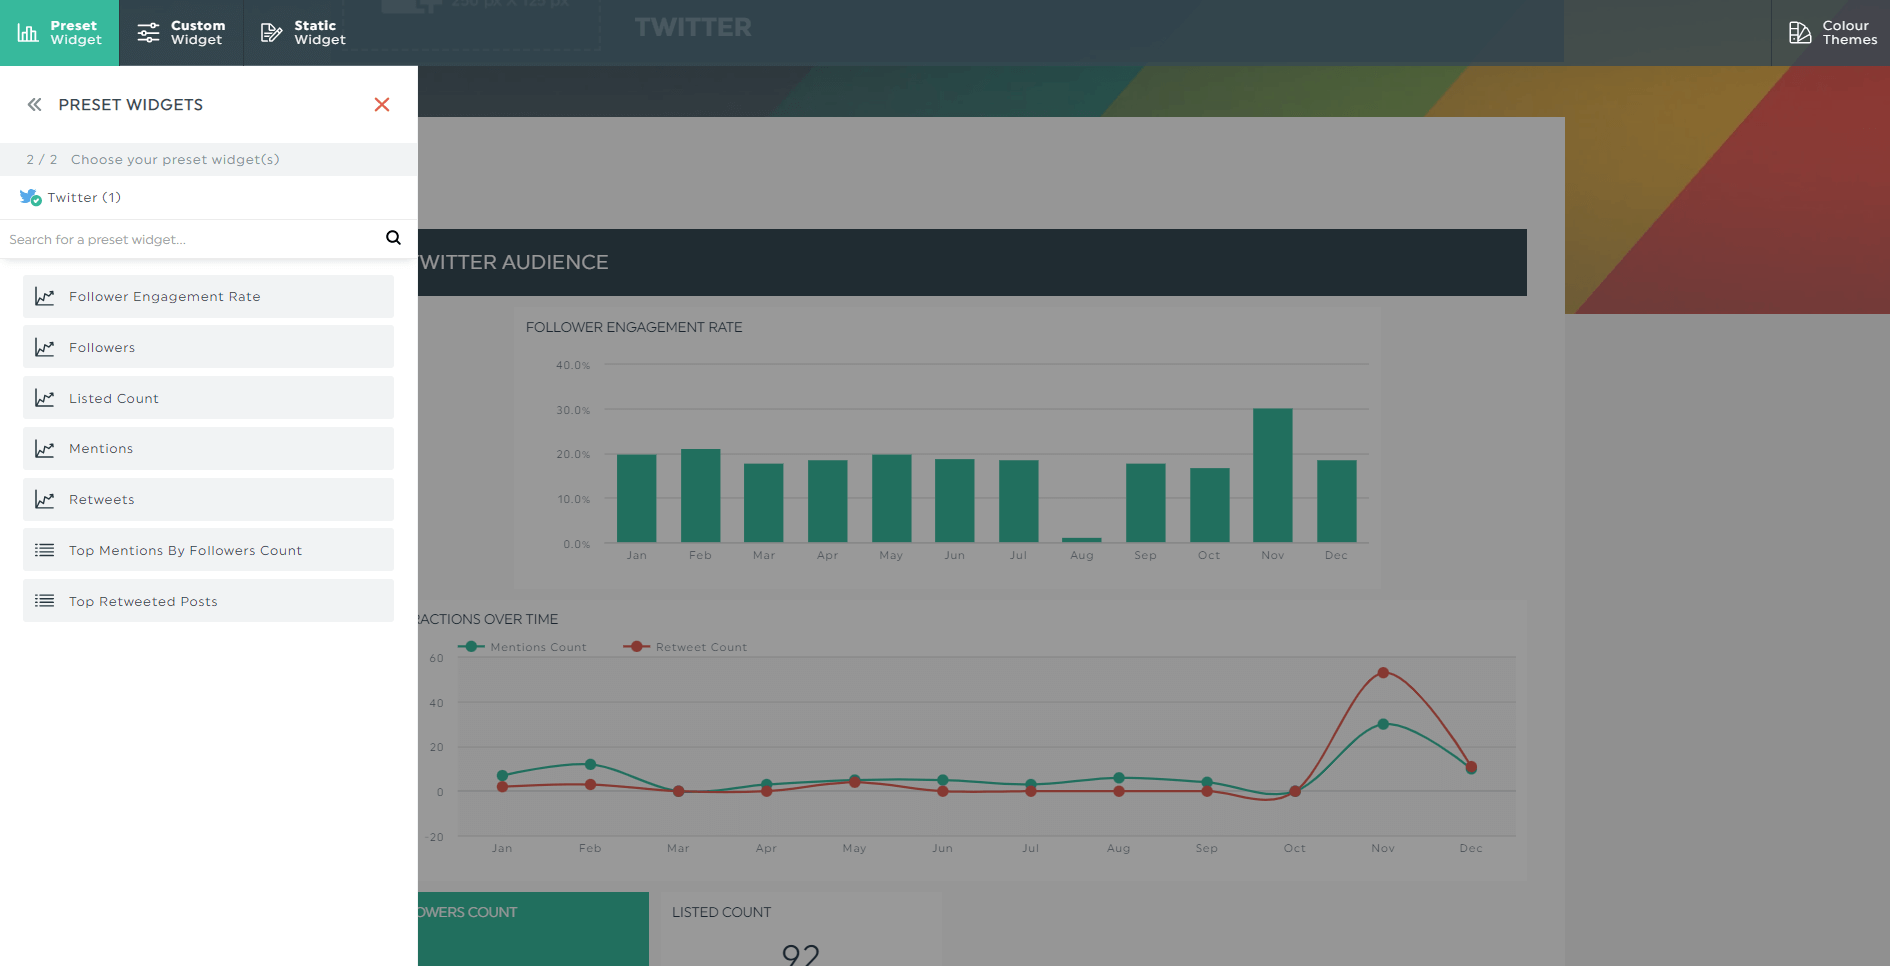Image resolution: width=1890 pixels, height=966 pixels.
Task: Click the November bar in engagement chart
Action: (1273, 475)
